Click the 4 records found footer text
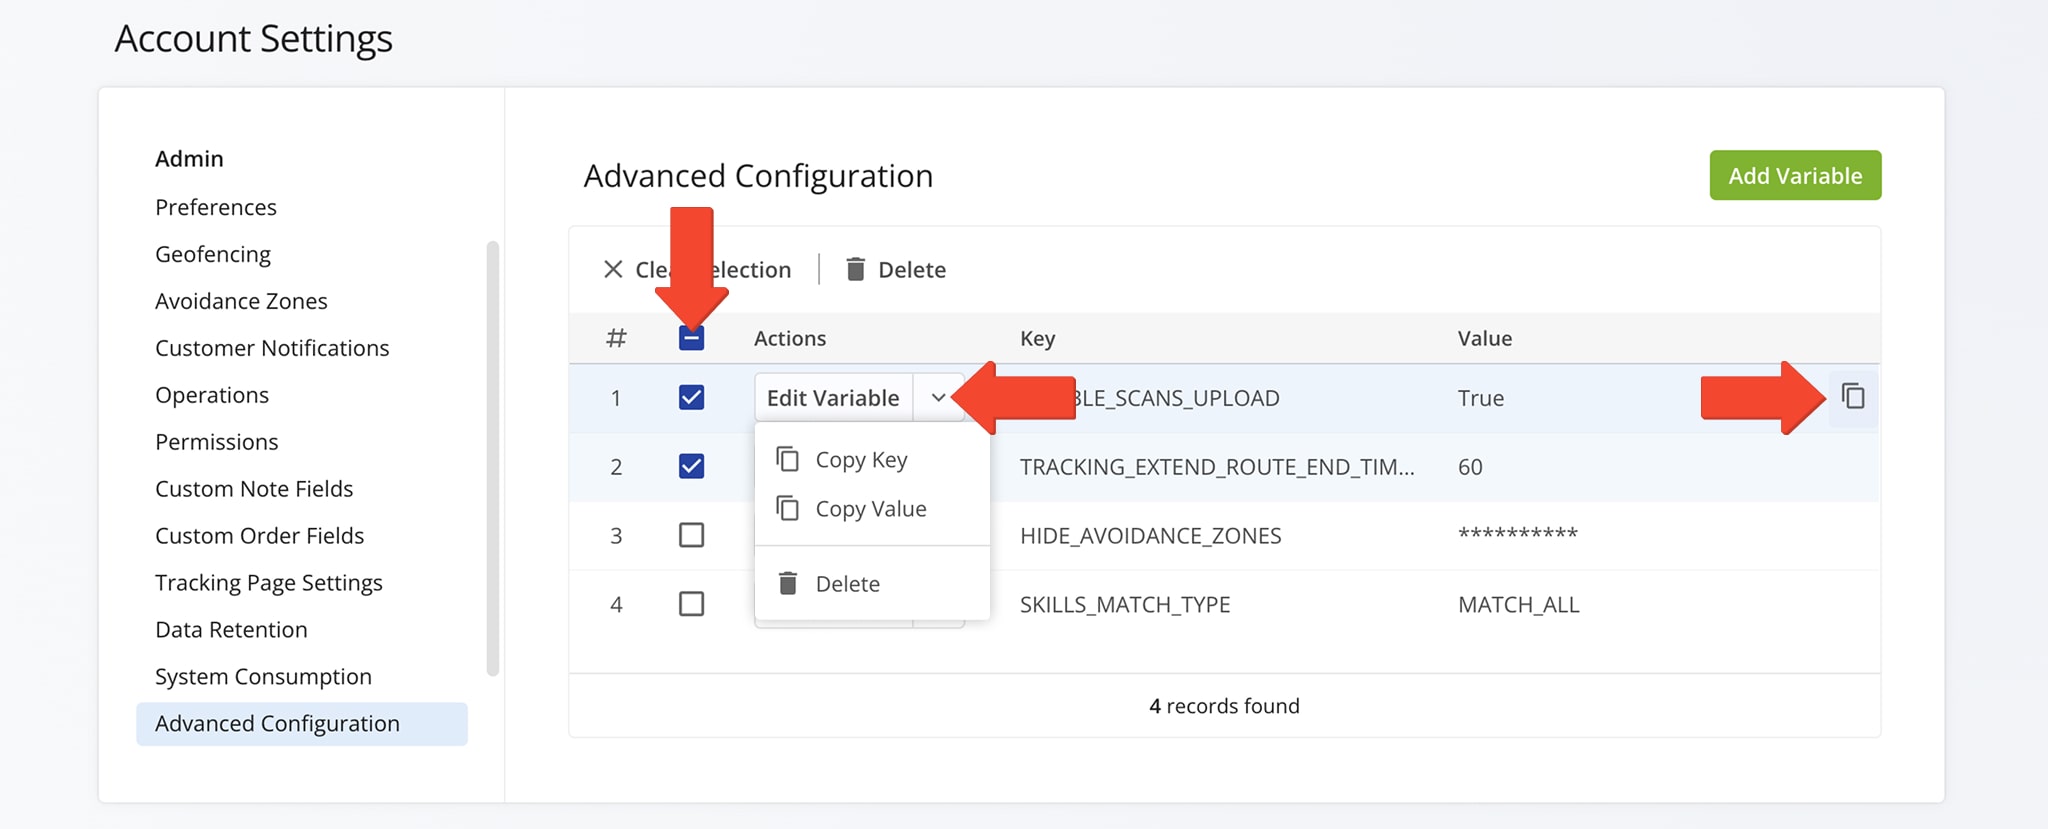This screenshot has height=829, width=2048. click(1224, 706)
